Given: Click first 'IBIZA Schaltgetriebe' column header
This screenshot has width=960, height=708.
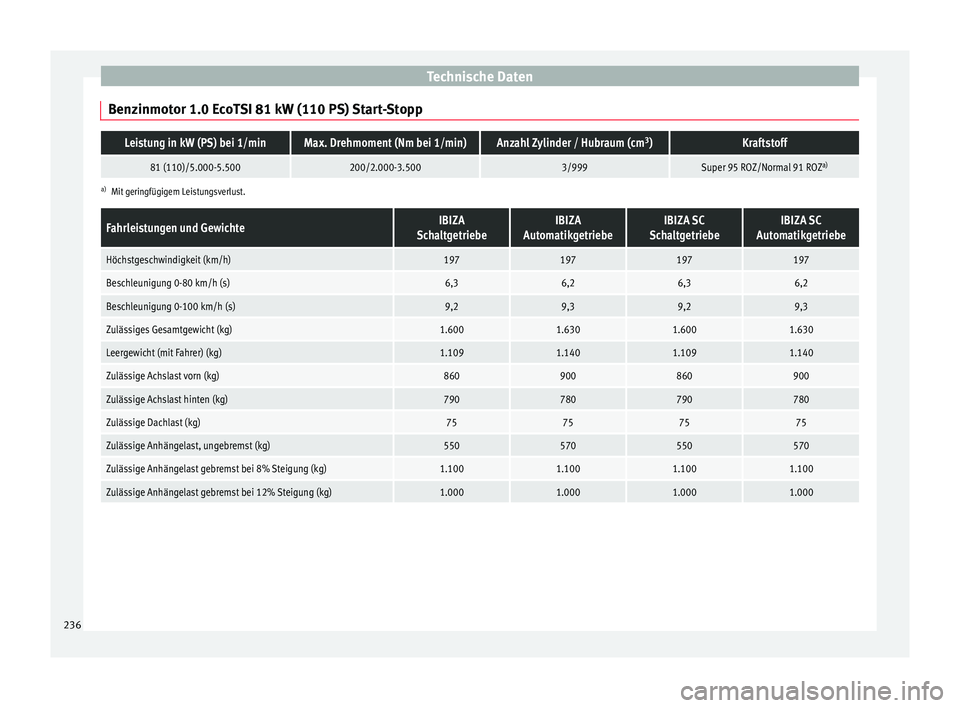Looking at the screenshot, I should point(452,228).
